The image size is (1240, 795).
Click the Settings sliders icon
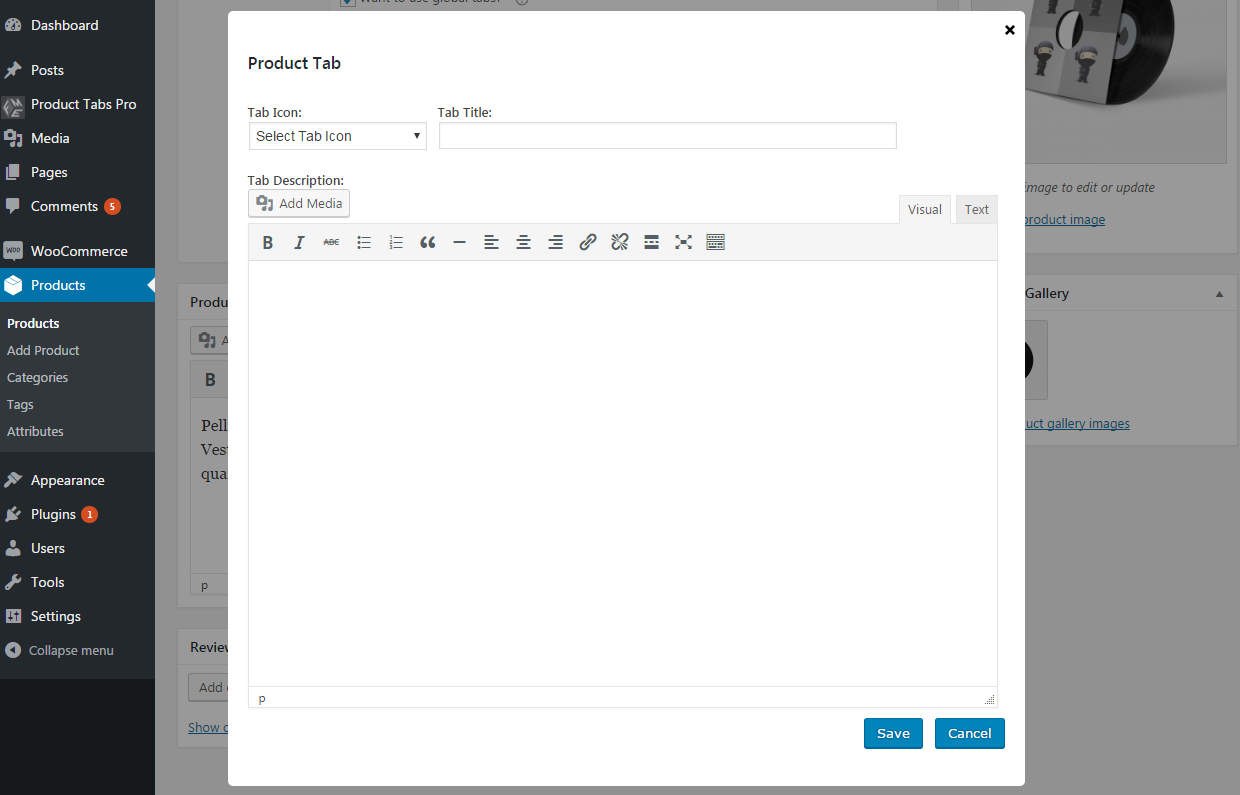click(13, 616)
